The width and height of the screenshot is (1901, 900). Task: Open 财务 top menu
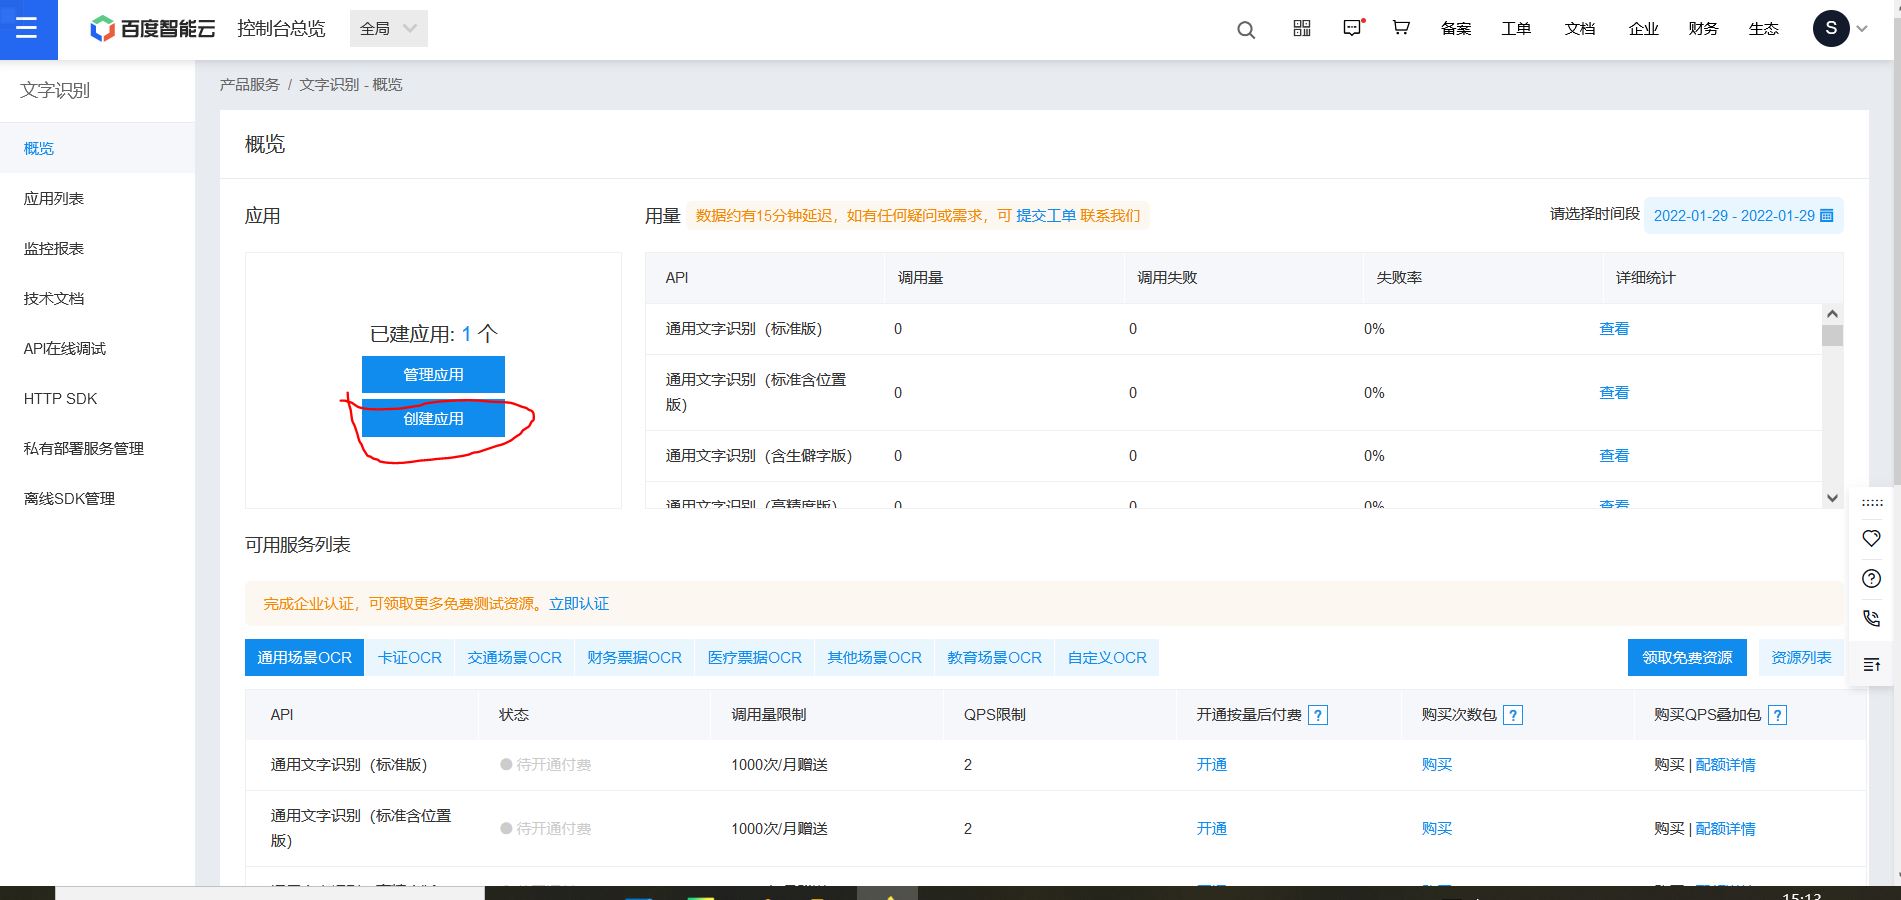1703,29
